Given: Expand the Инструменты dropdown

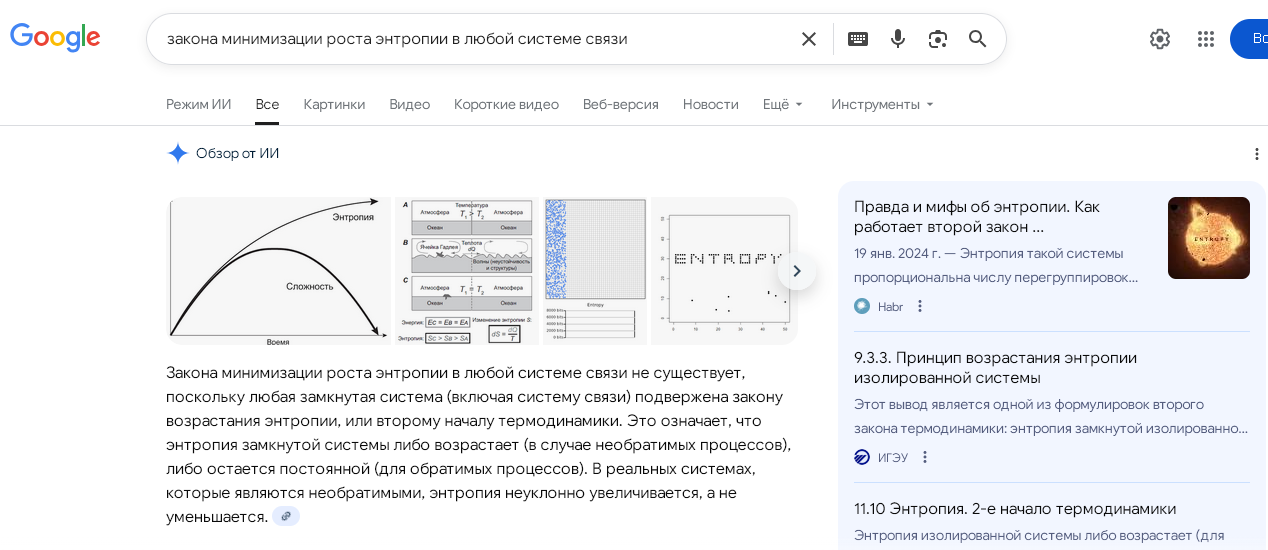Looking at the screenshot, I should [x=883, y=104].
